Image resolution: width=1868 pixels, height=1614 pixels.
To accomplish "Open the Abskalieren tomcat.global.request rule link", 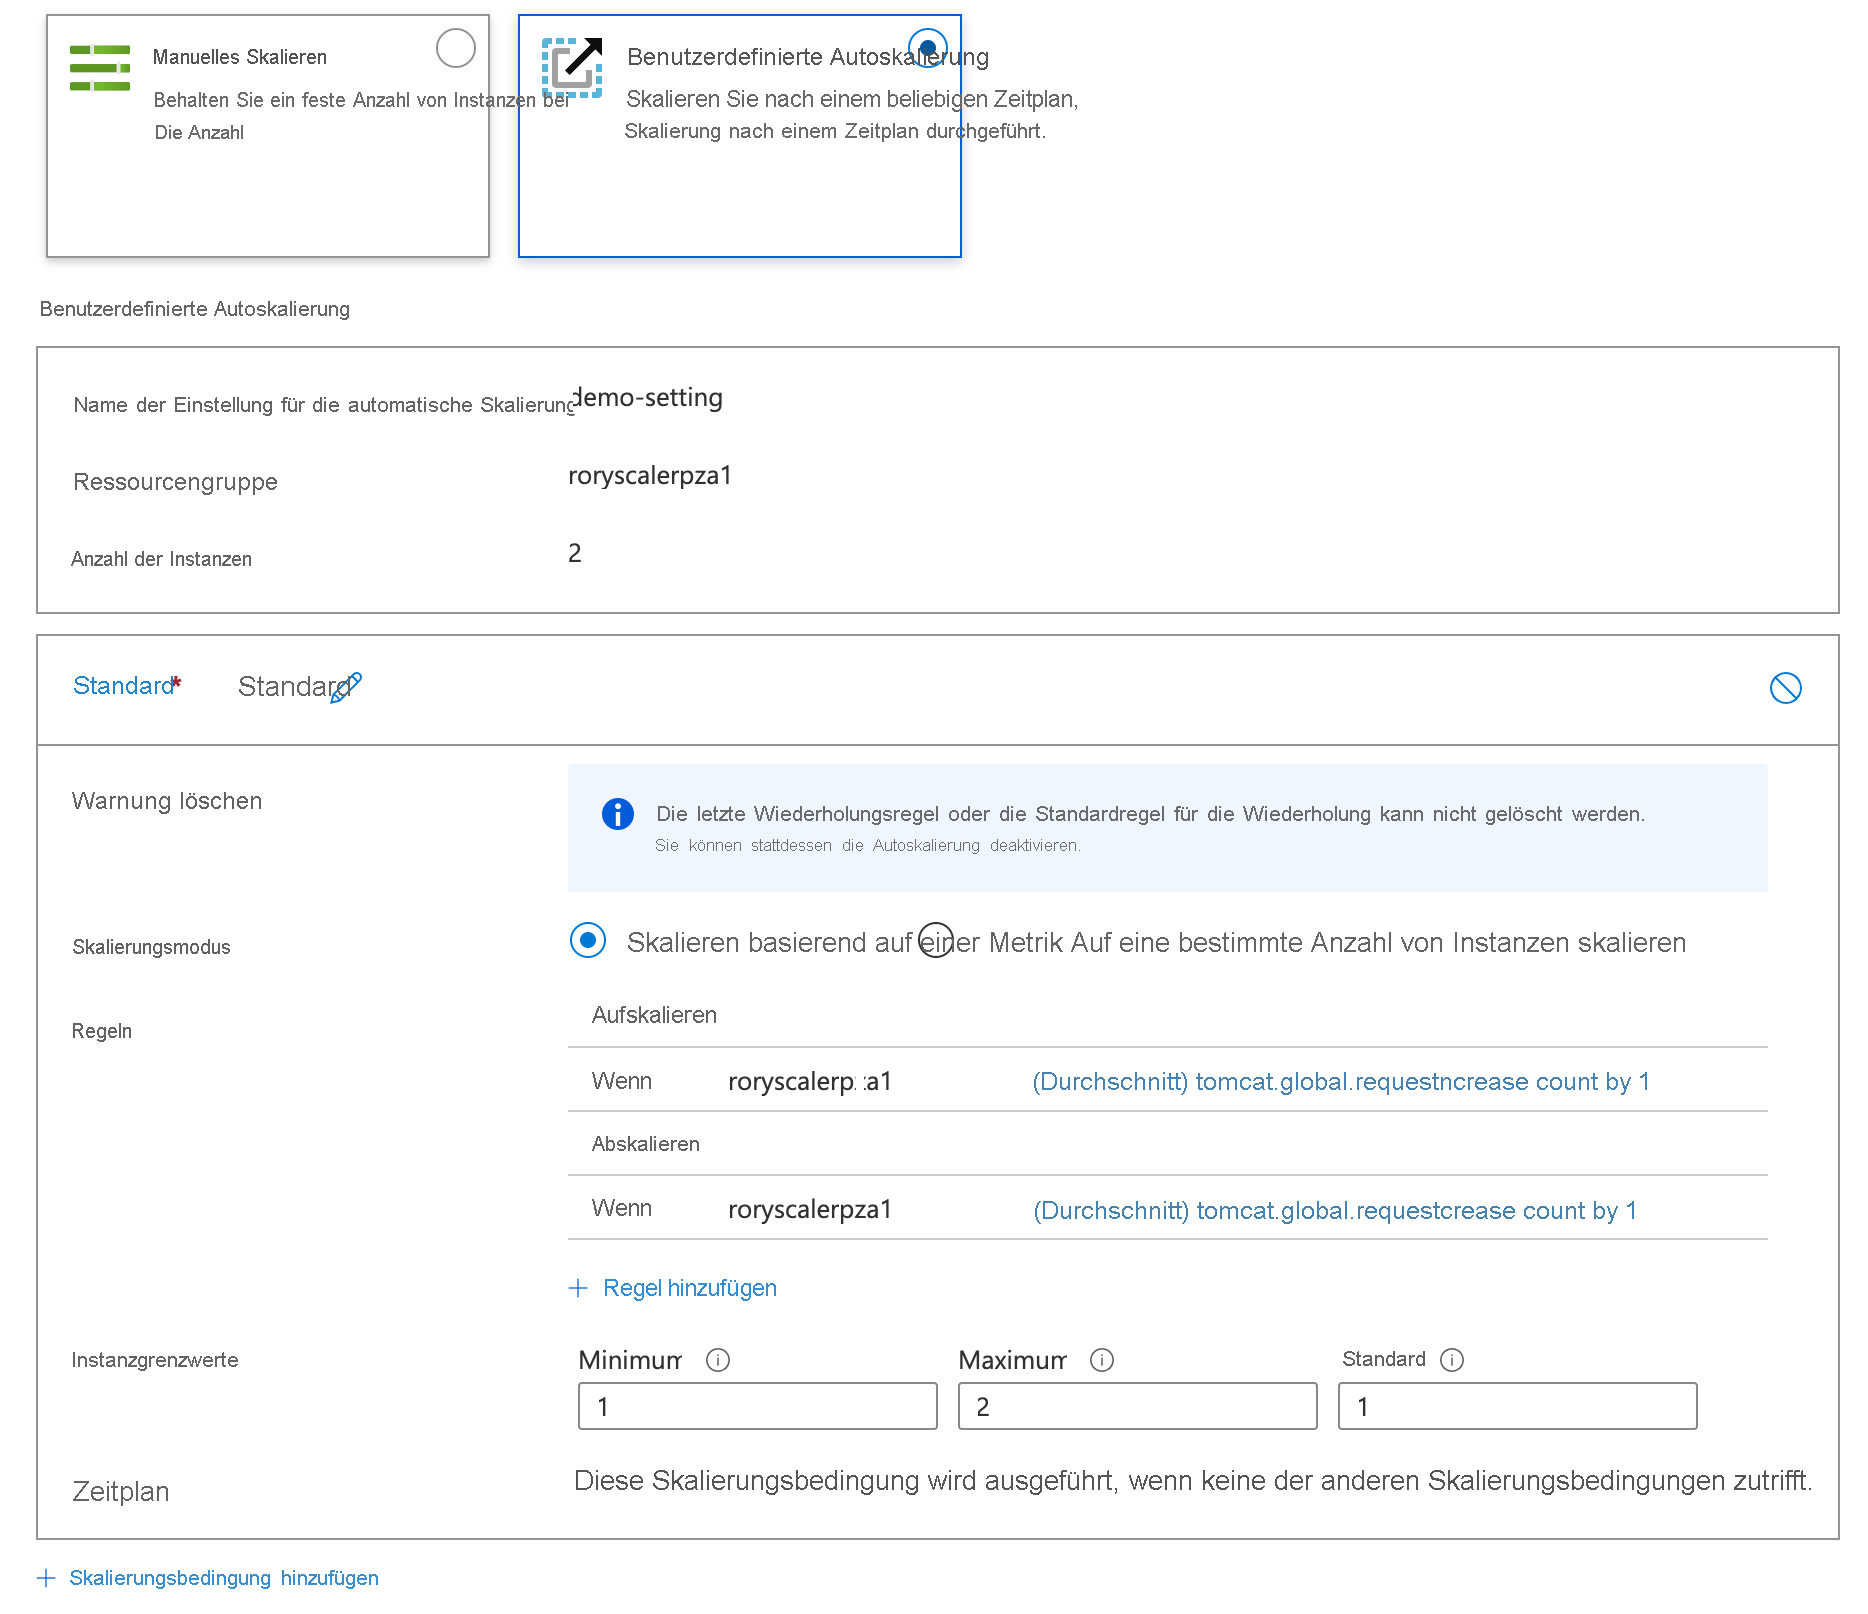I will [x=1334, y=1211].
